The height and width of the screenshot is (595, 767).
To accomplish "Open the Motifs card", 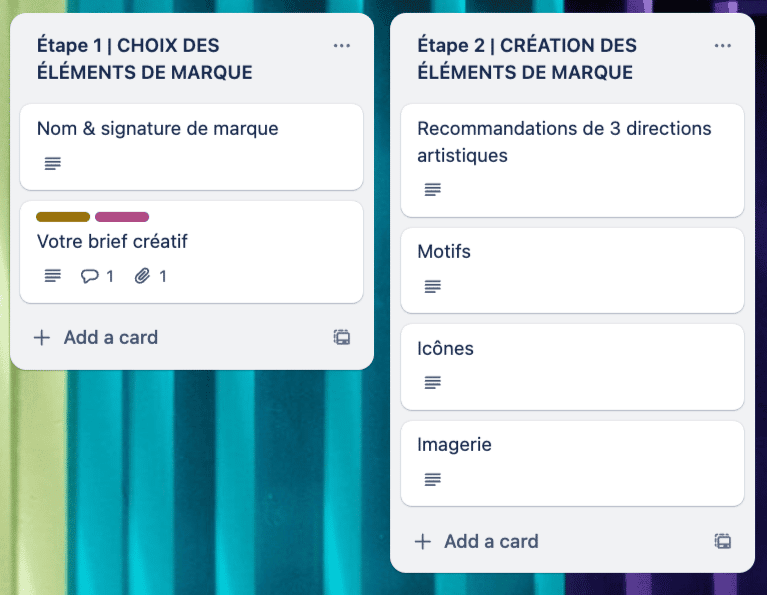I will (x=572, y=270).
